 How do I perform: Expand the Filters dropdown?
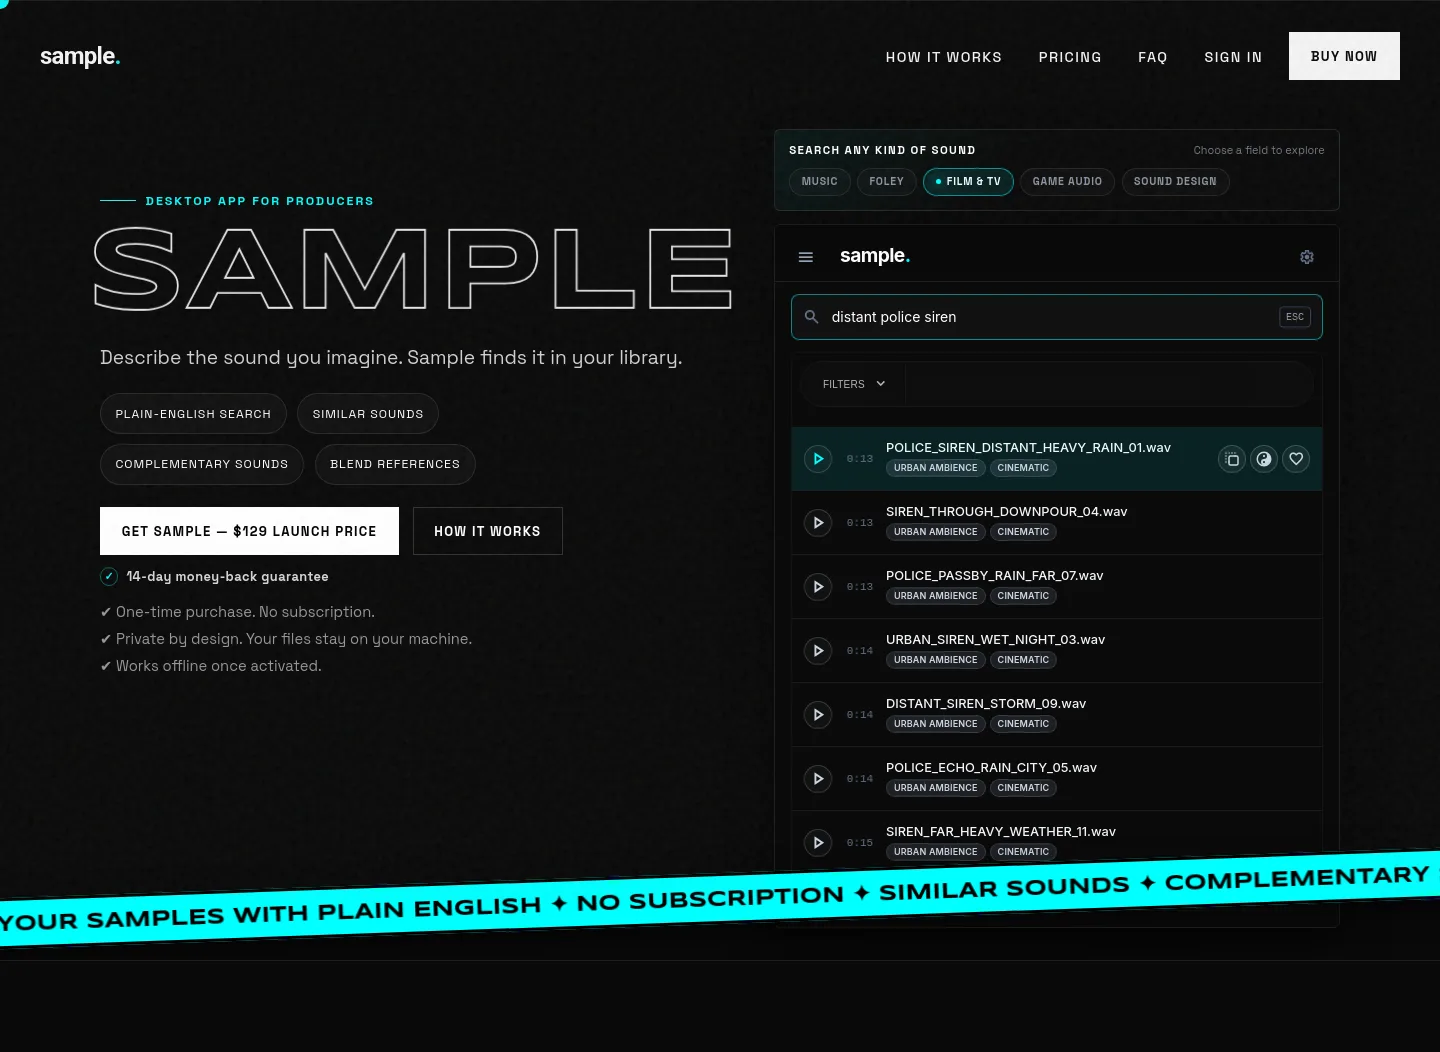(853, 384)
